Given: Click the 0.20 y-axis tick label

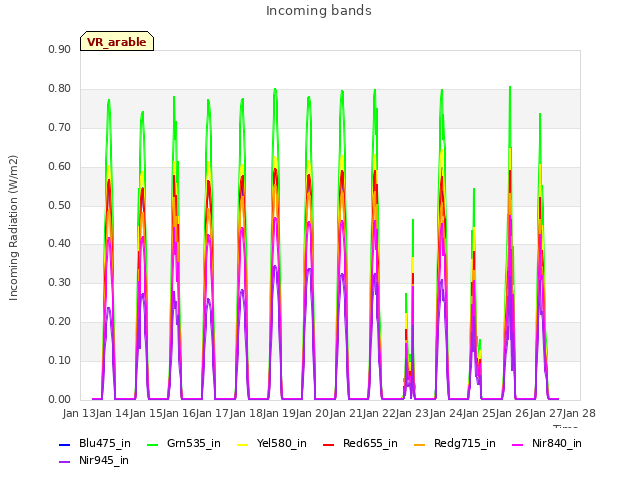Looking at the screenshot, I should [x=60, y=322].
